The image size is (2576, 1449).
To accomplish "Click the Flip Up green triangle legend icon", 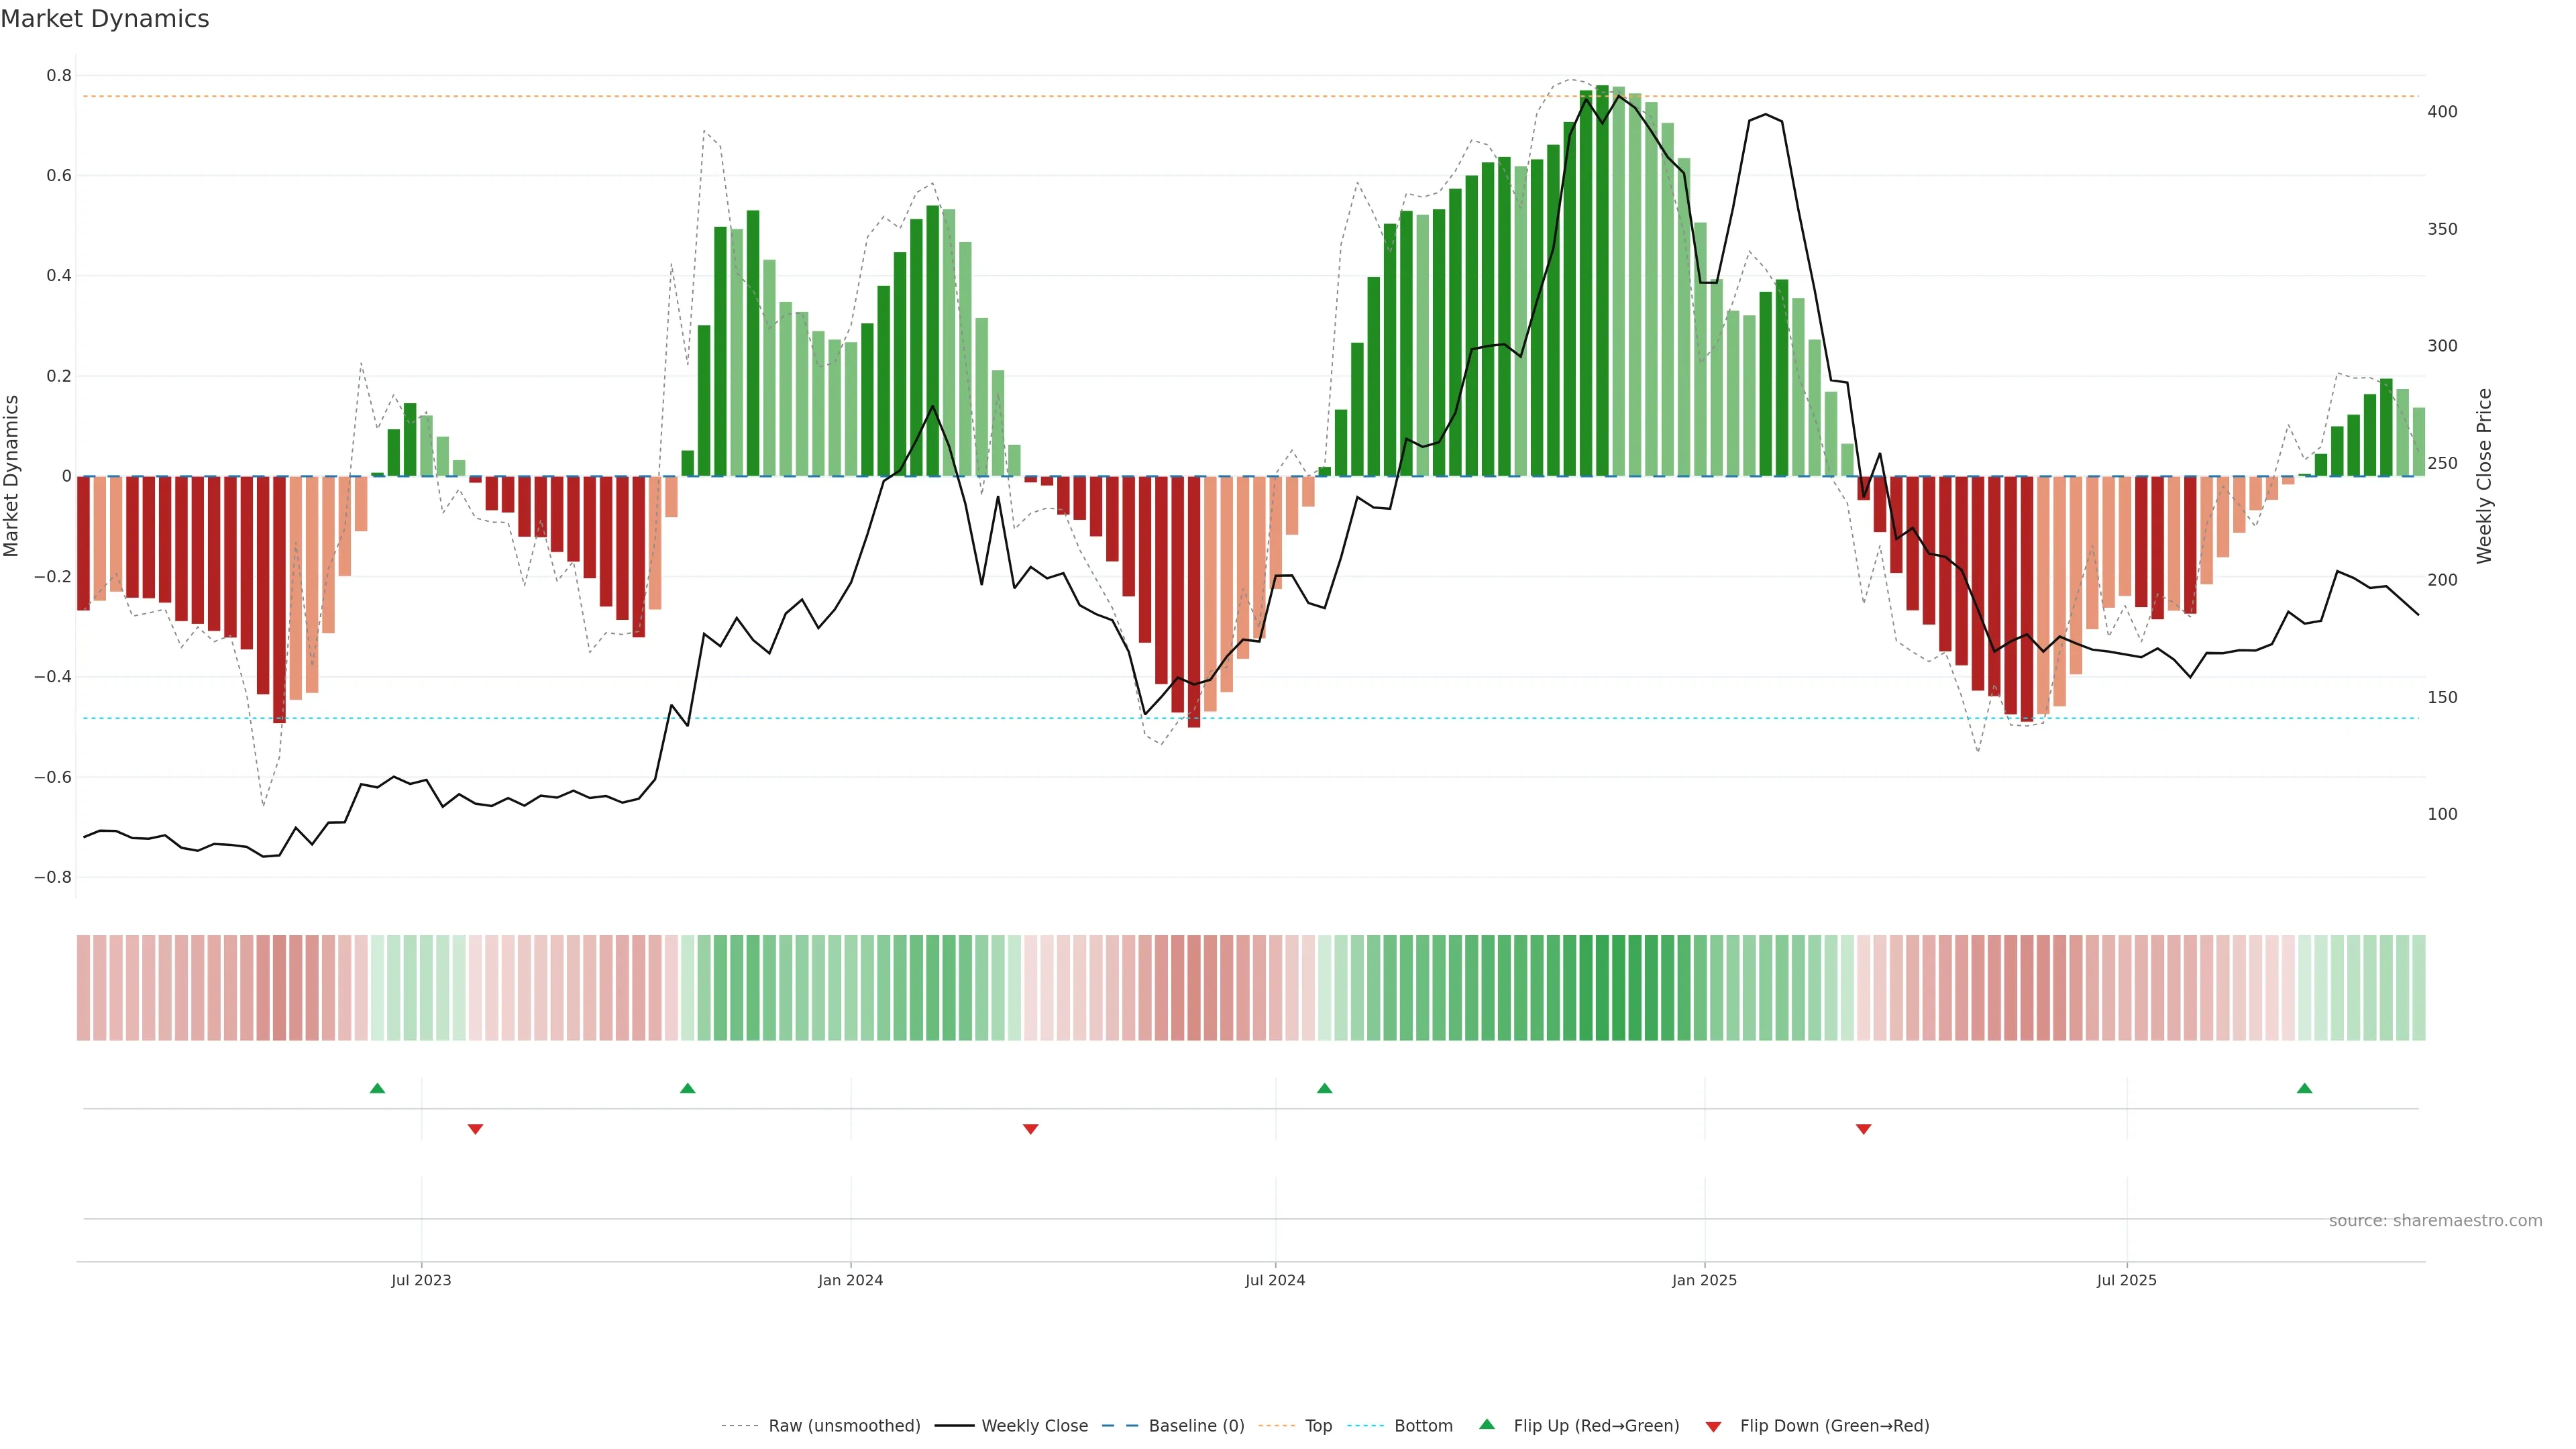I will pyautogui.click(x=1487, y=1424).
